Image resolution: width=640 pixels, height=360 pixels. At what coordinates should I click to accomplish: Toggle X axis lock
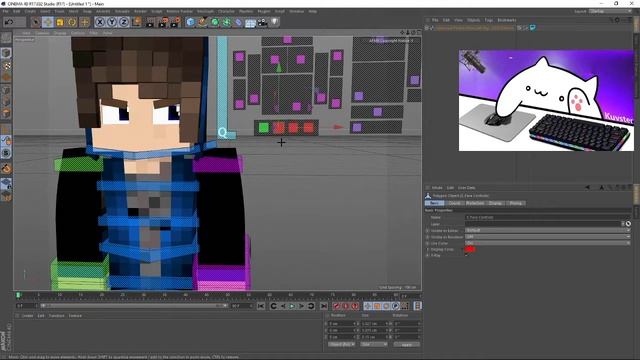[x=100, y=22]
